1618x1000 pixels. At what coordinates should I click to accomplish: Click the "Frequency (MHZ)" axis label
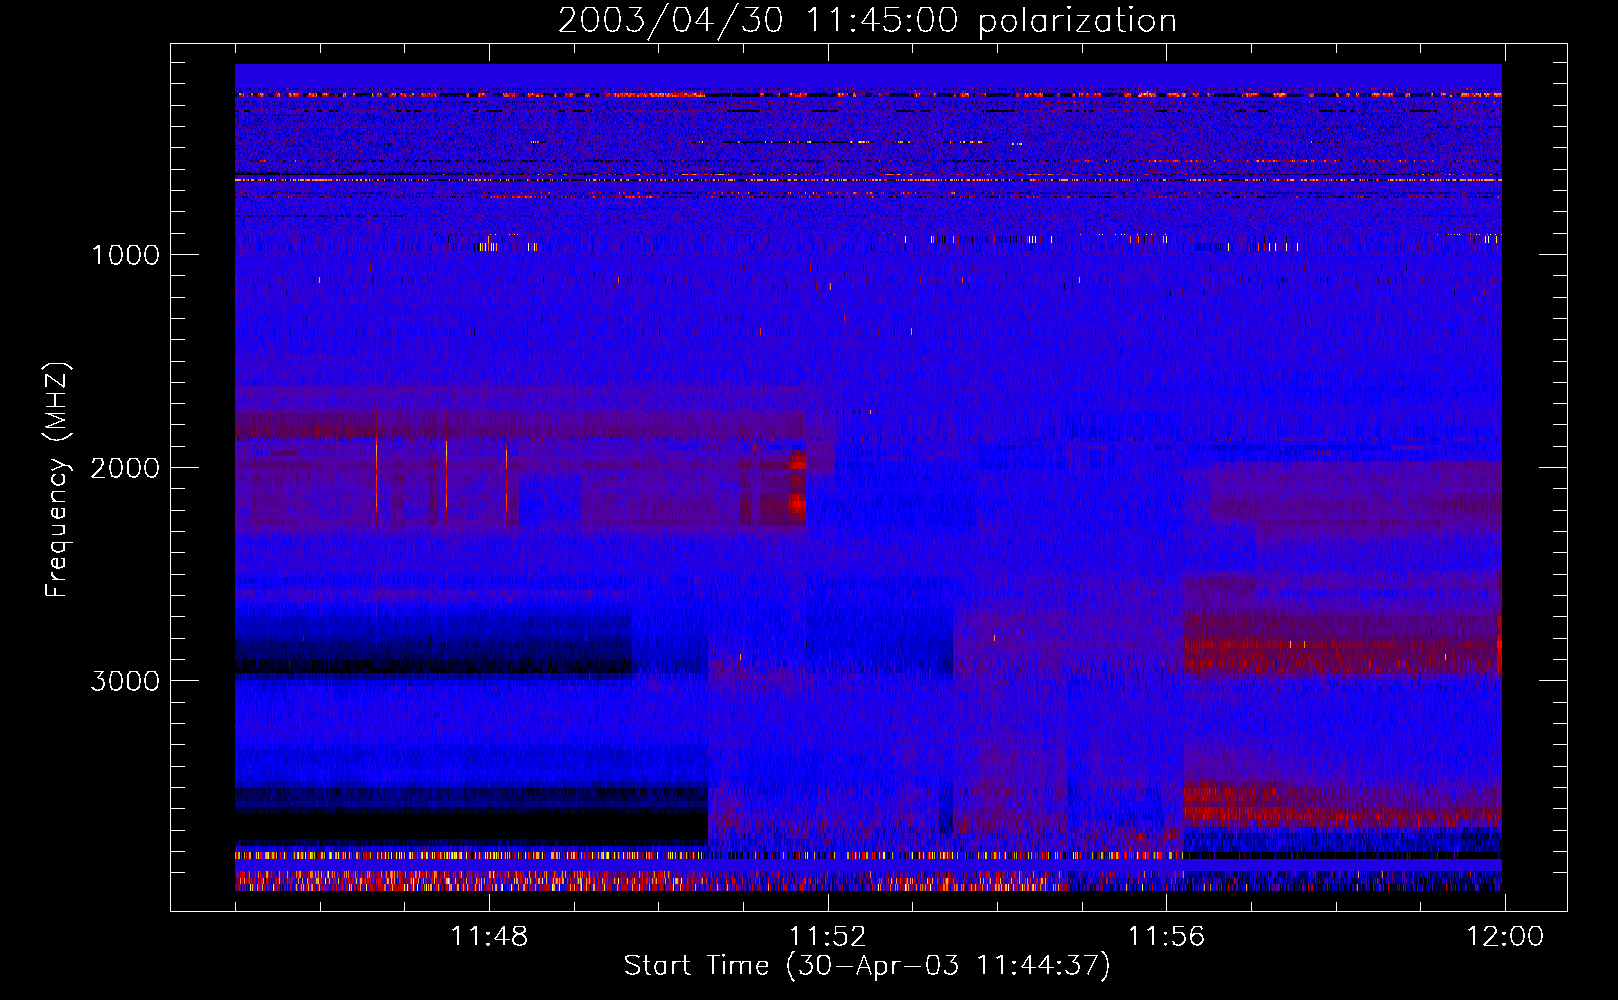(x=57, y=480)
